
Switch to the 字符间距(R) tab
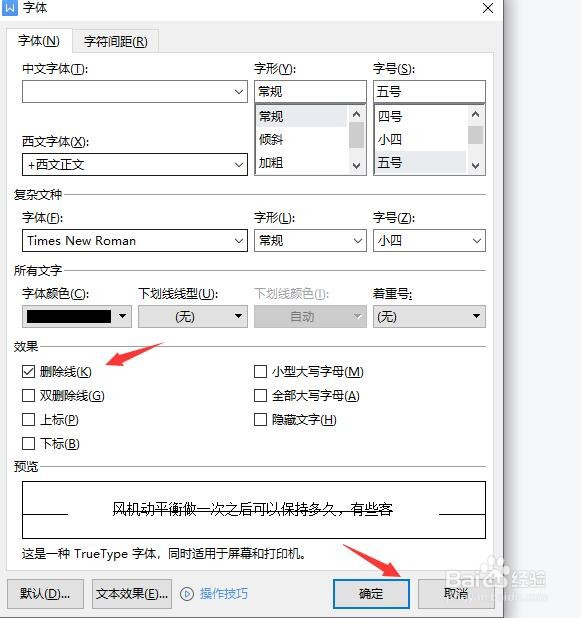(x=116, y=41)
